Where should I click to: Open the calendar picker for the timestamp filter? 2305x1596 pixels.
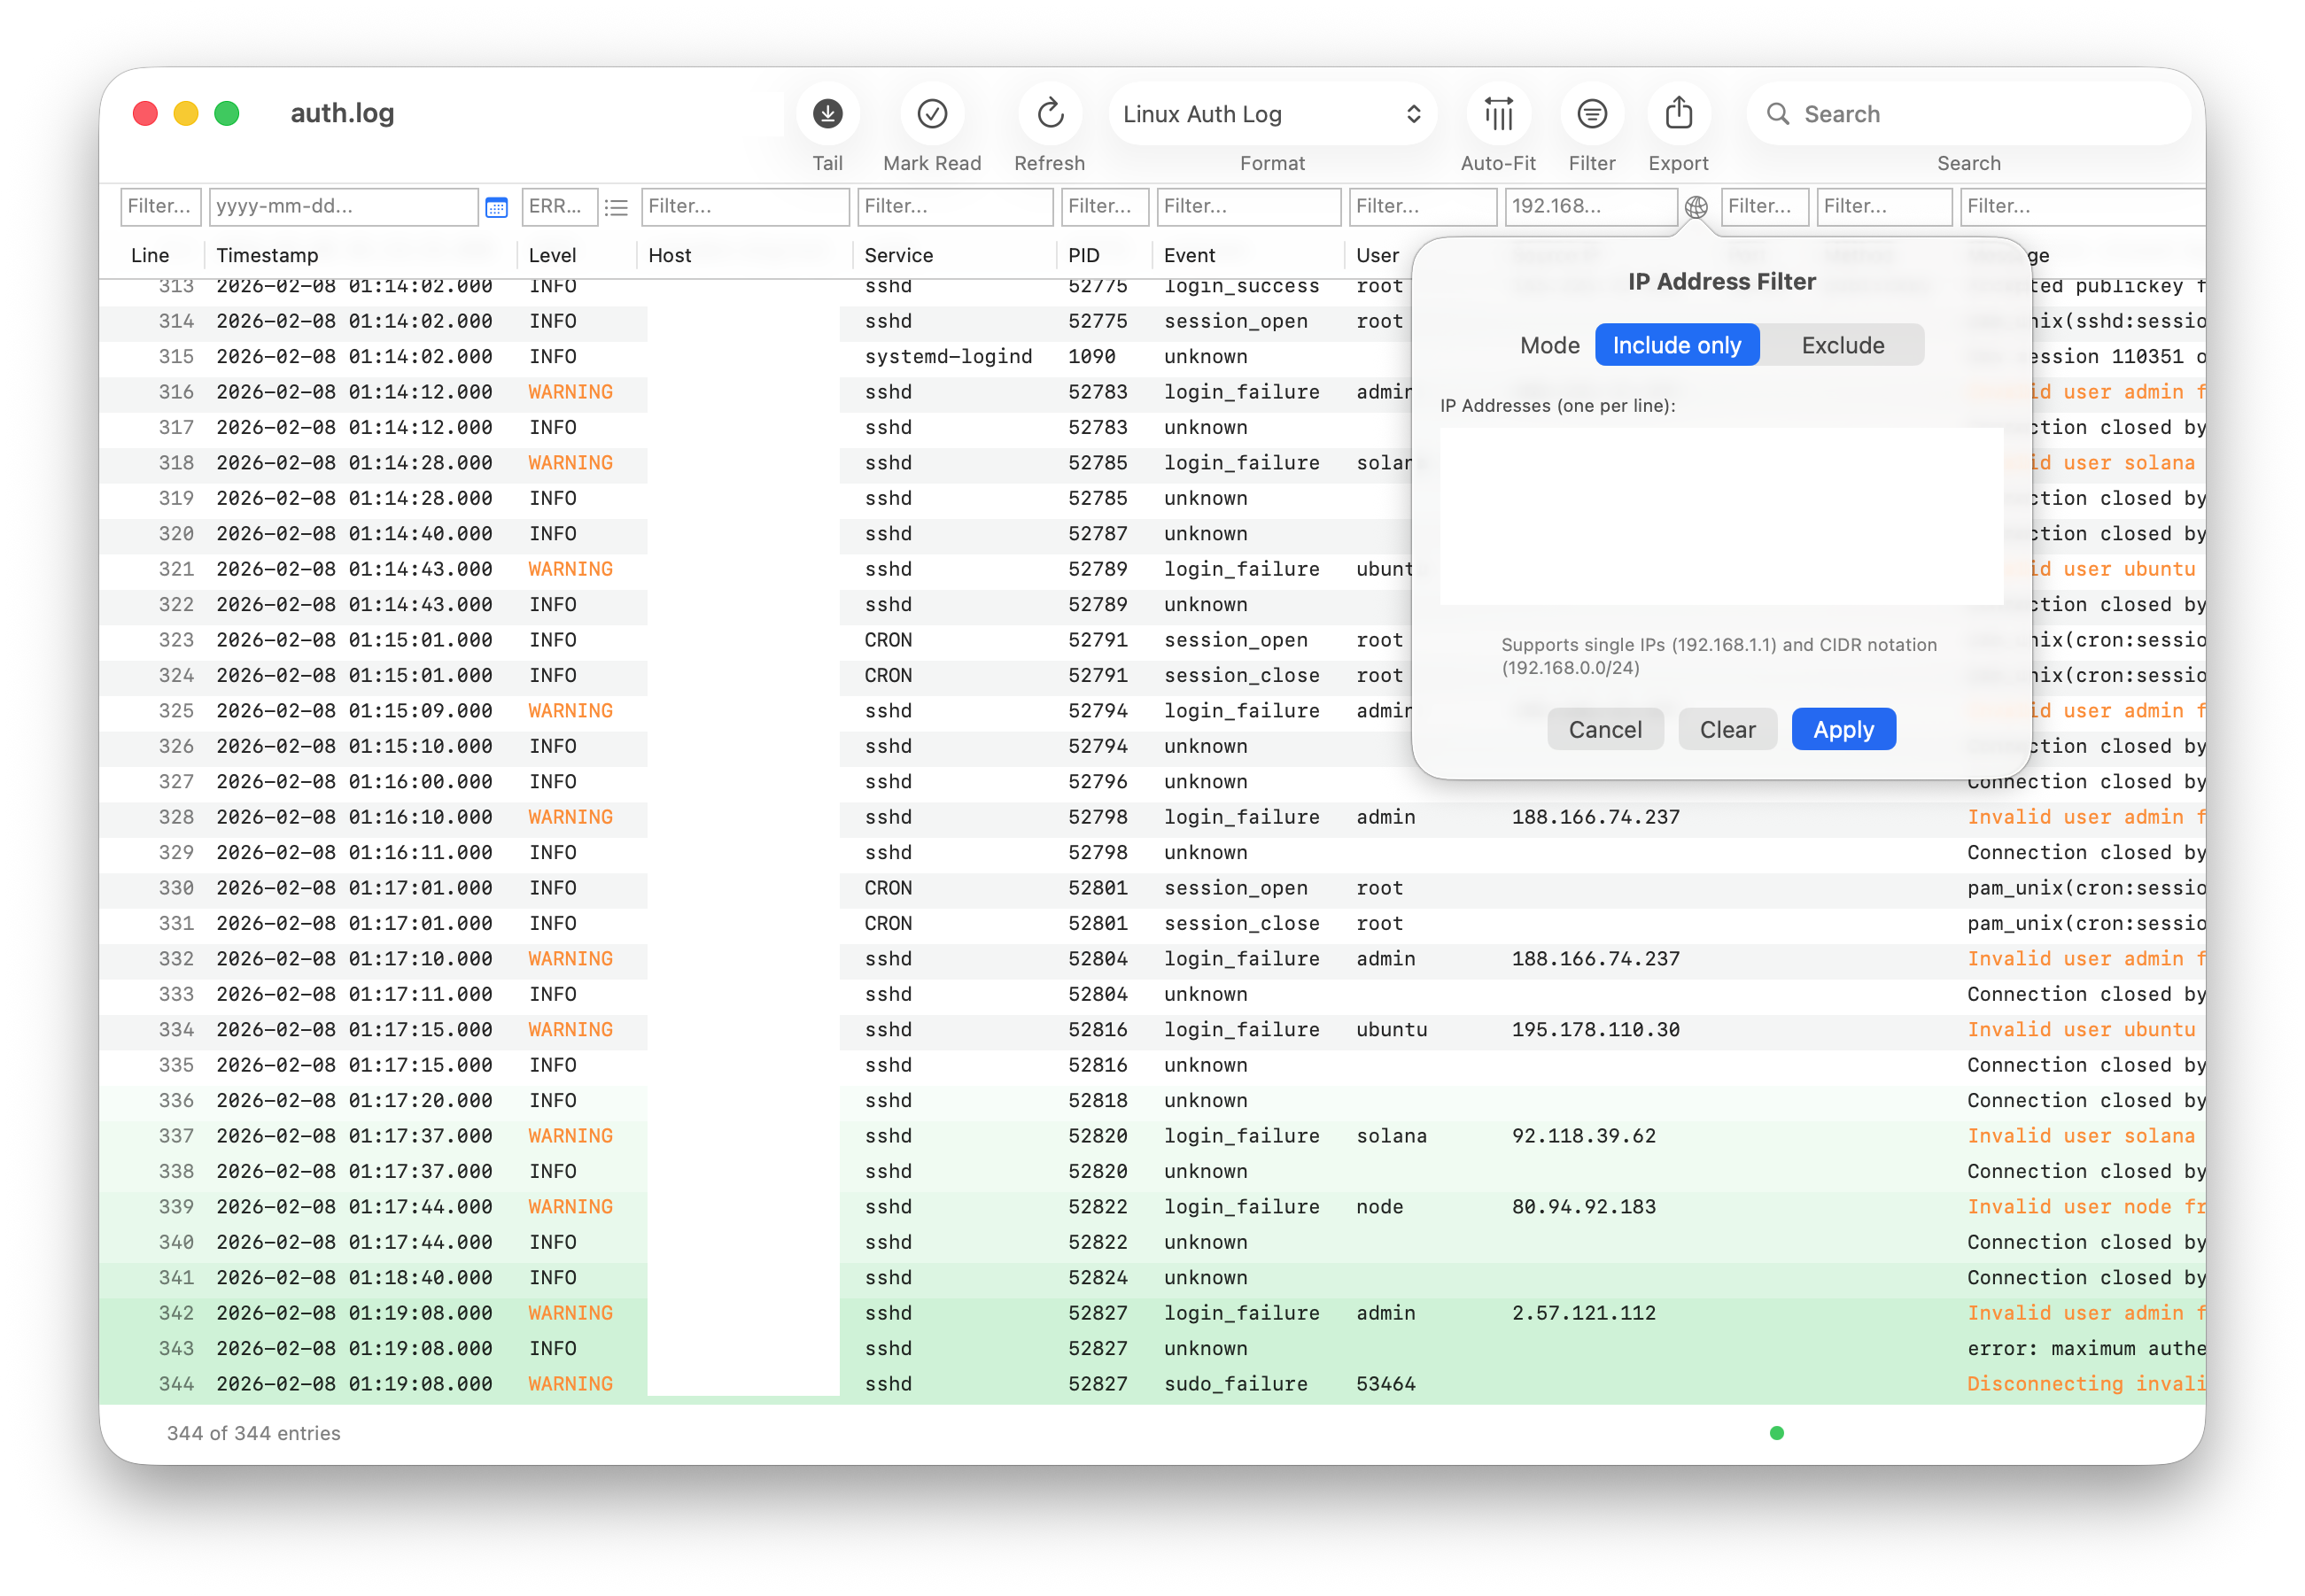pyautogui.click(x=496, y=207)
